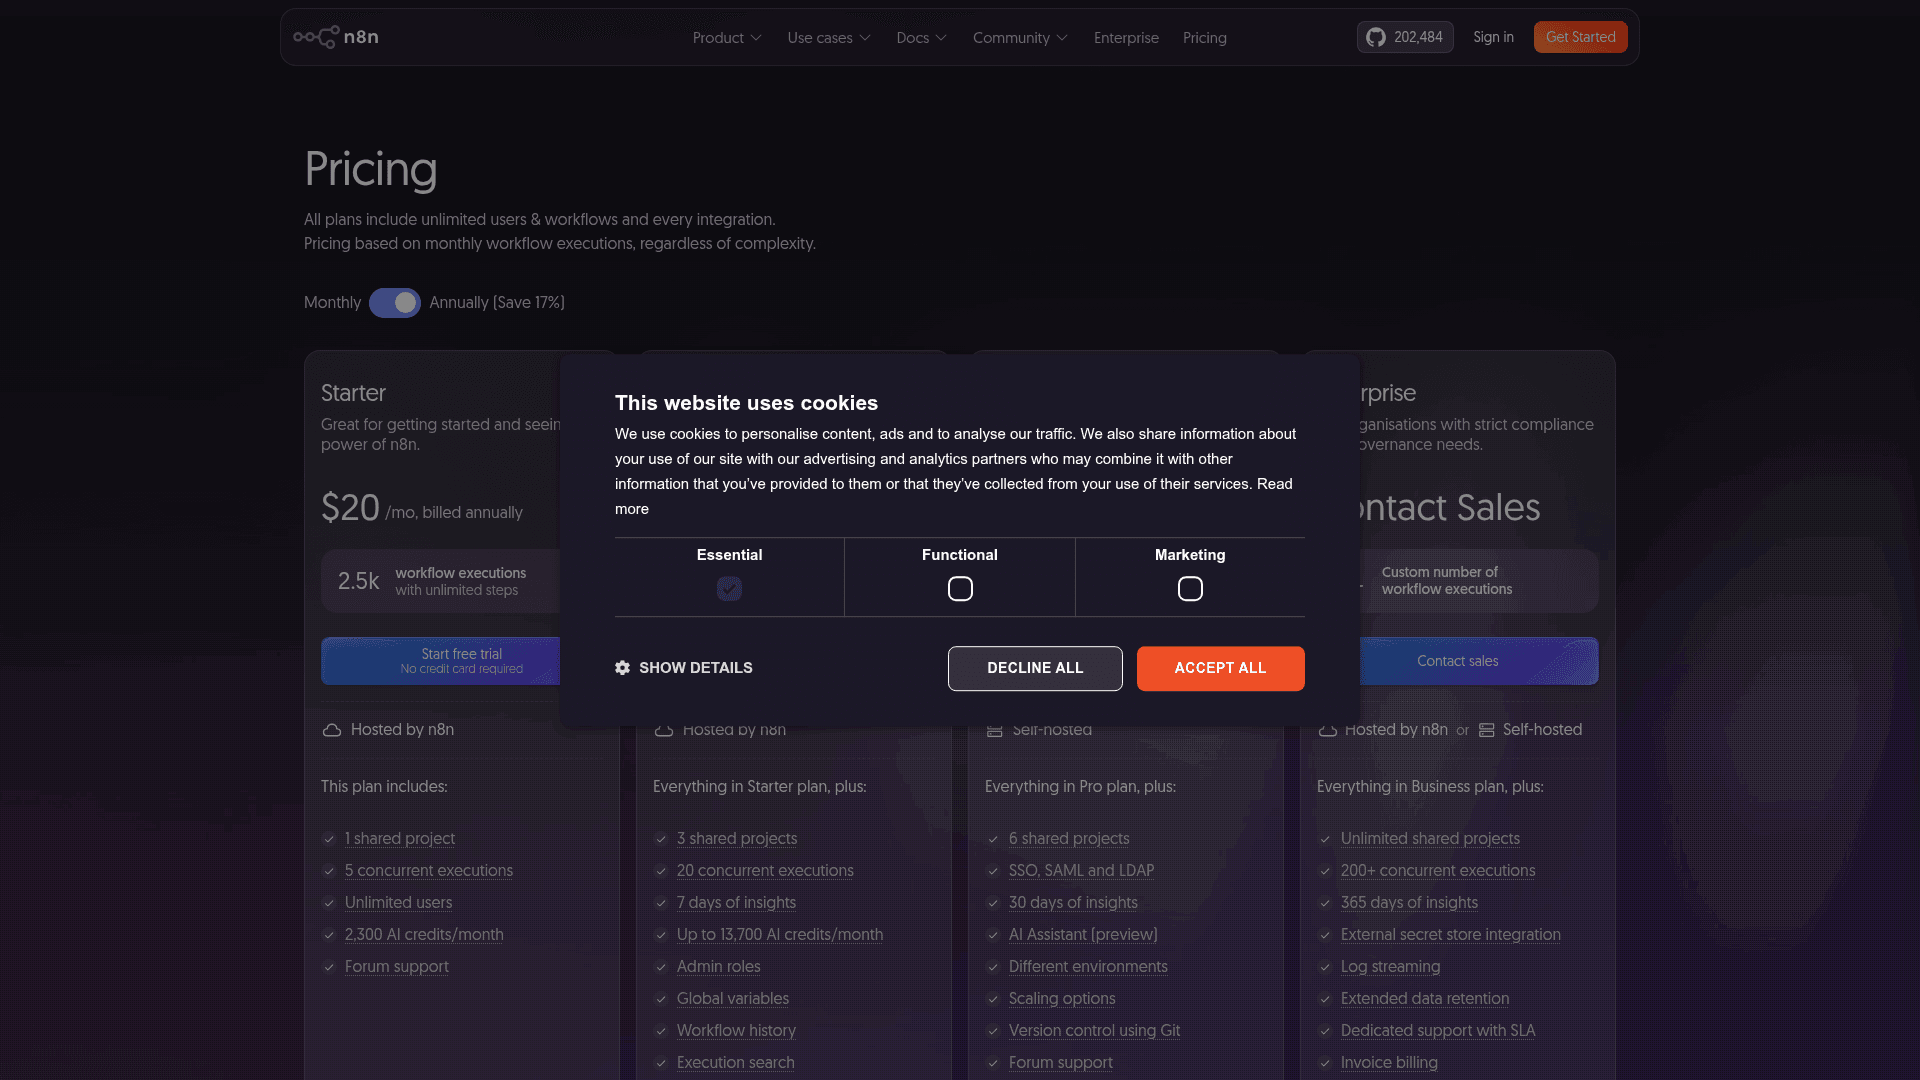Expand the Community dropdown menu

point(1020,38)
